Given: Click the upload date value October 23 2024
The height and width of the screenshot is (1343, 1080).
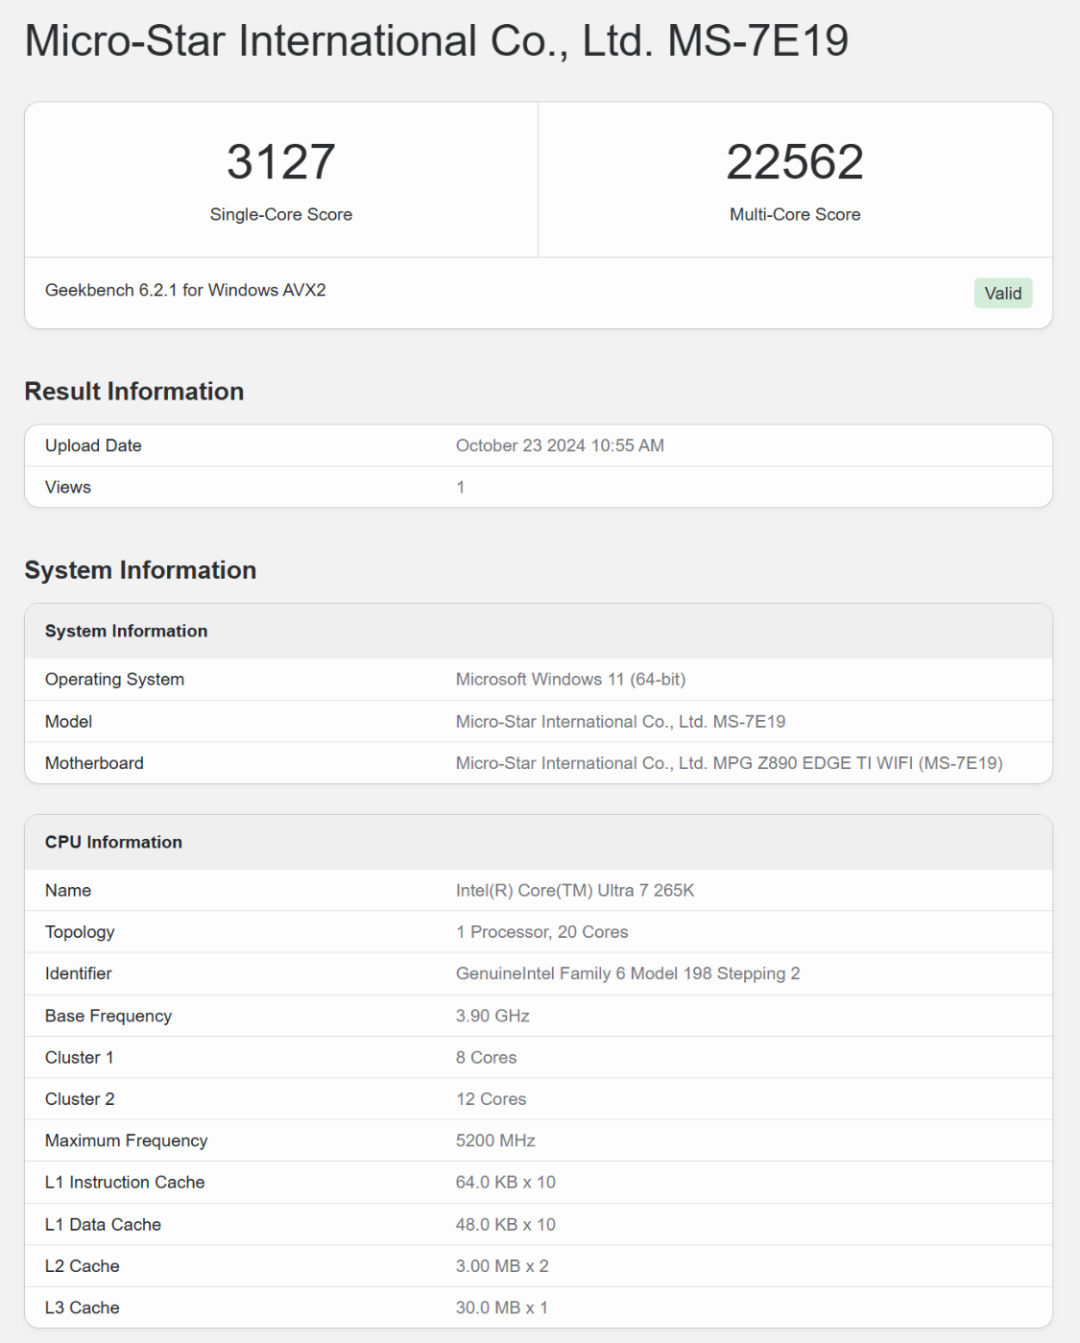Looking at the screenshot, I should pyautogui.click(x=559, y=446).
